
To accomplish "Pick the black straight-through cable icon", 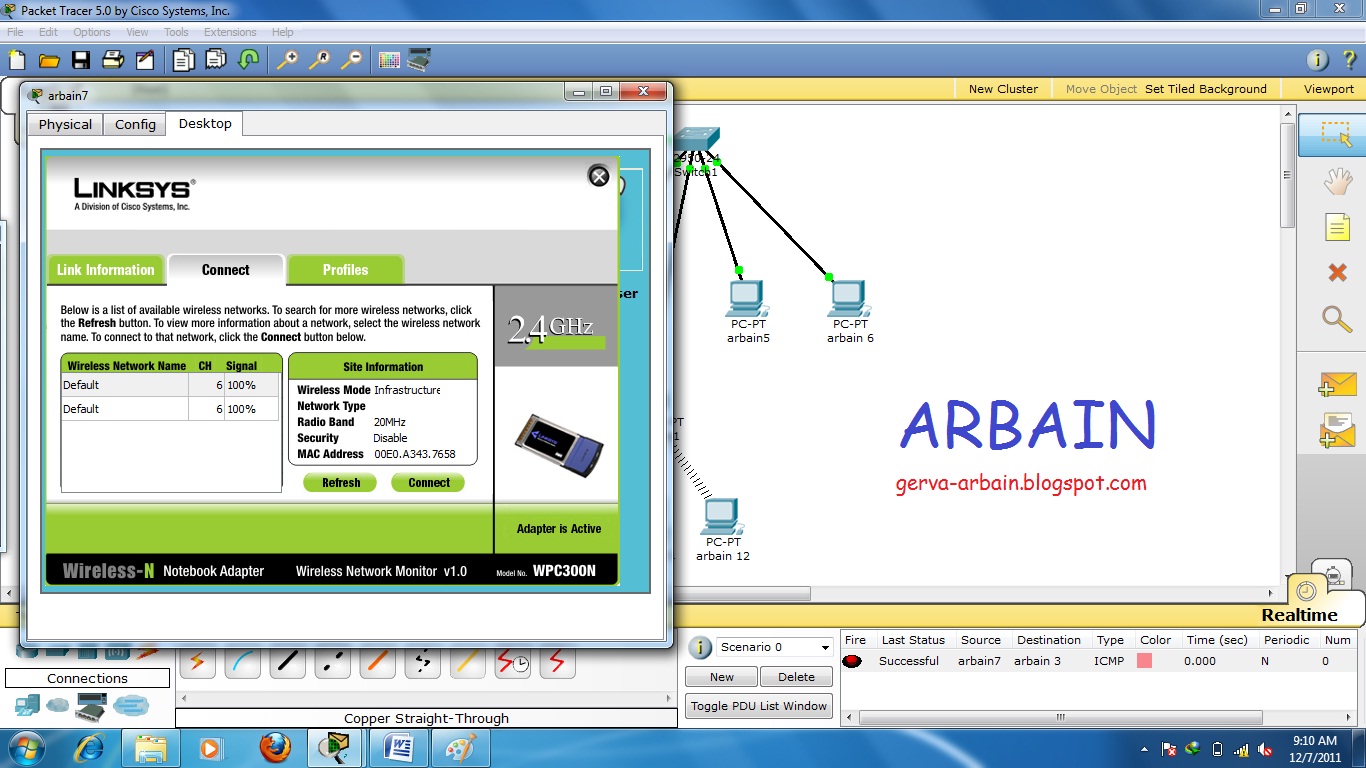I will [x=288, y=661].
